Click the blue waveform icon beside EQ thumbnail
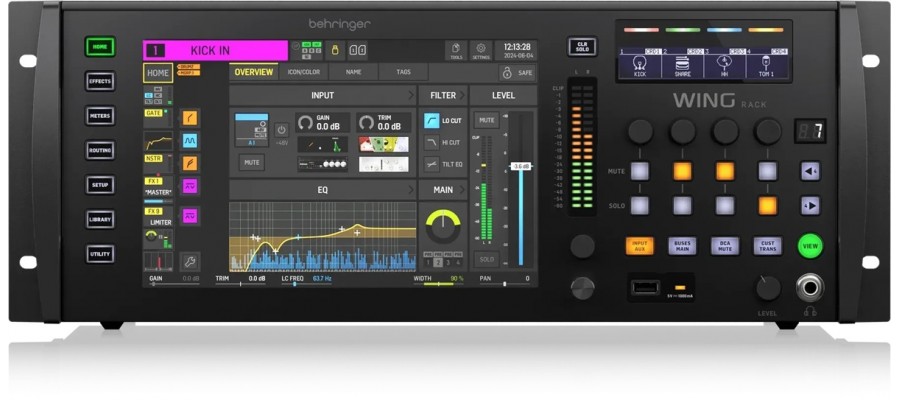The width and height of the screenshot is (900, 400). 190,141
